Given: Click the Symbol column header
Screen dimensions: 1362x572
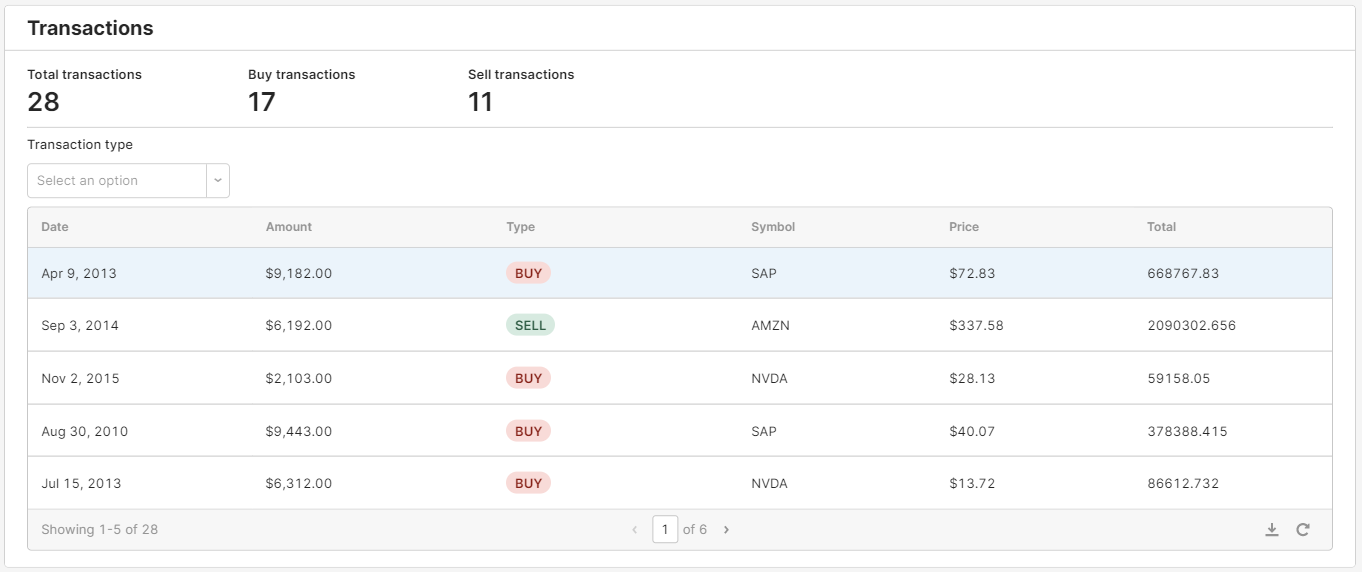Looking at the screenshot, I should coord(773,227).
